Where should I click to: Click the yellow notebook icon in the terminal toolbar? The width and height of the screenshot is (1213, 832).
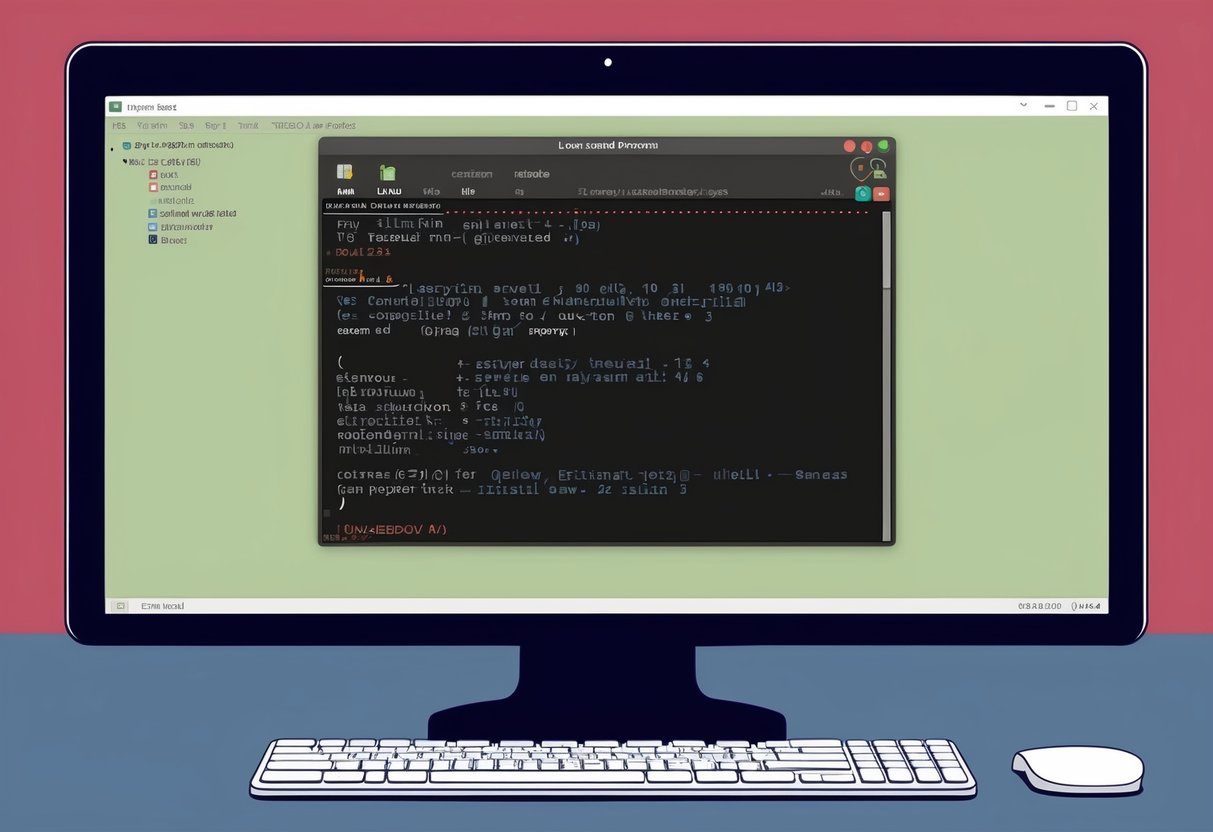tap(345, 172)
